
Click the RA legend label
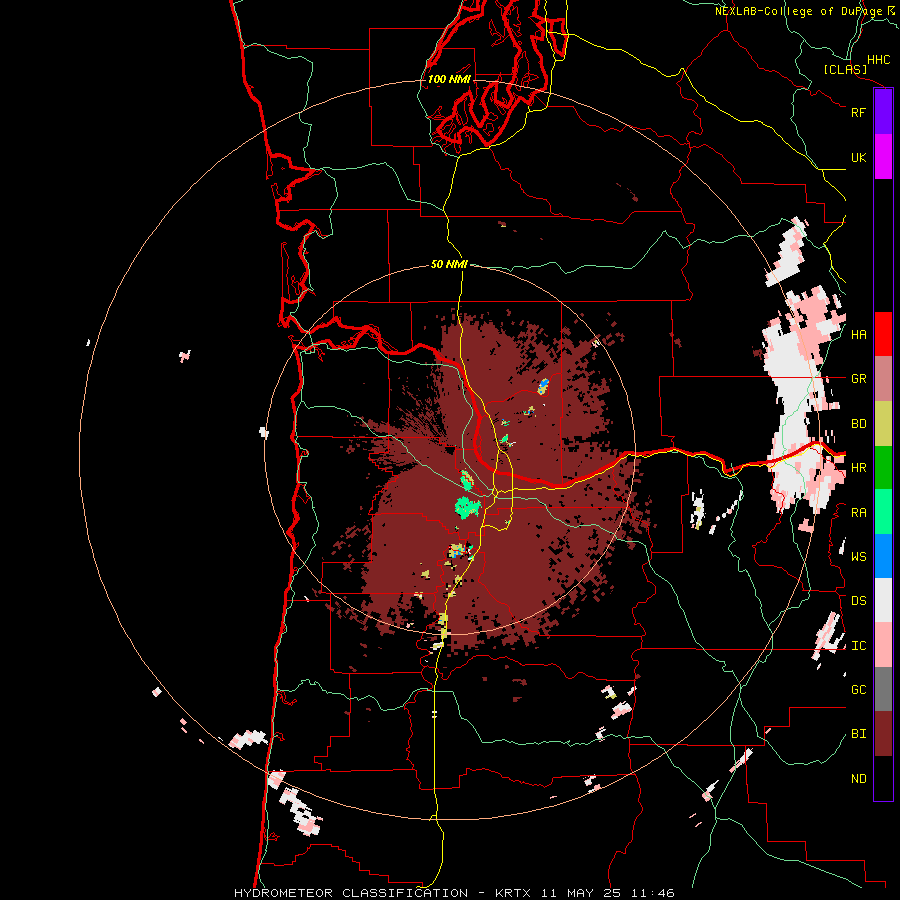click(858, 513)
